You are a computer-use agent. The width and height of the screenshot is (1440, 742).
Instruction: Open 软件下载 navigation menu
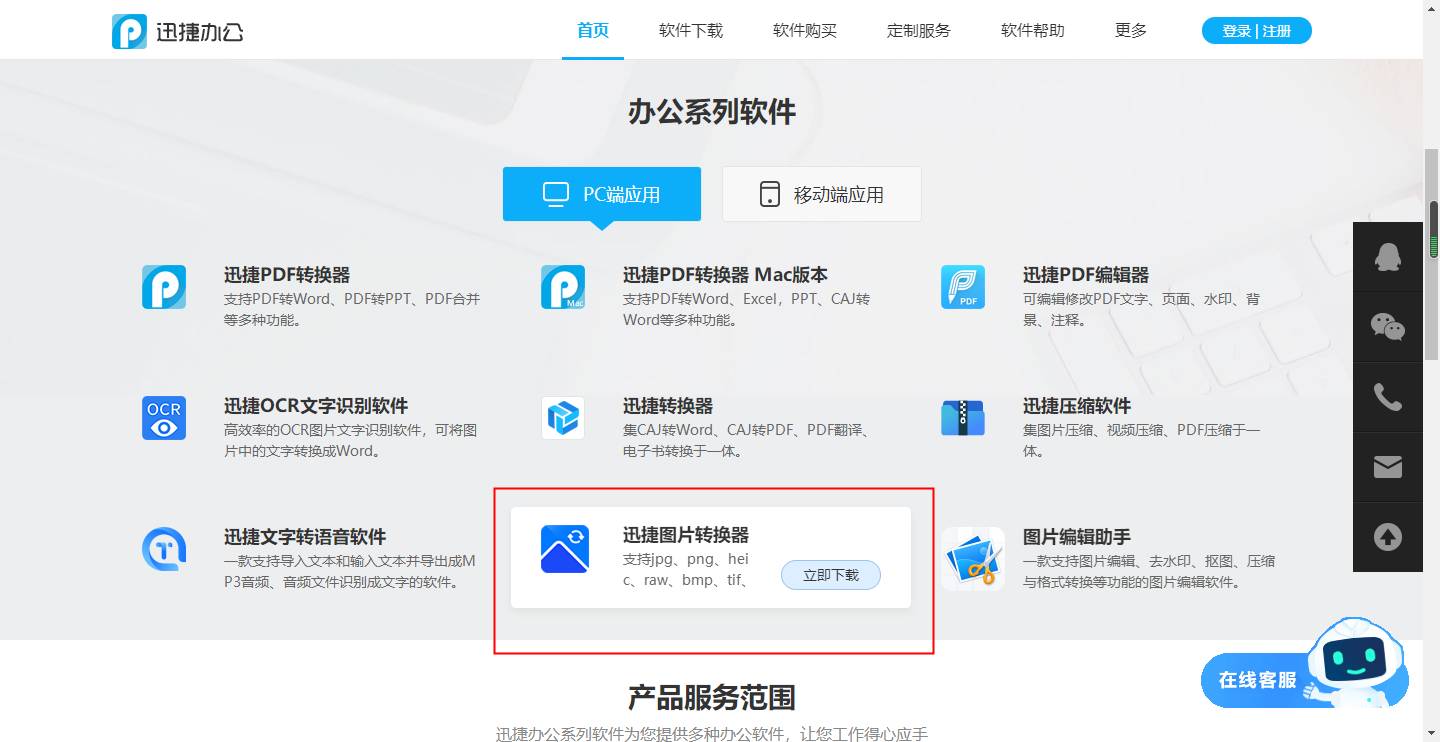(x=691, y=30)
